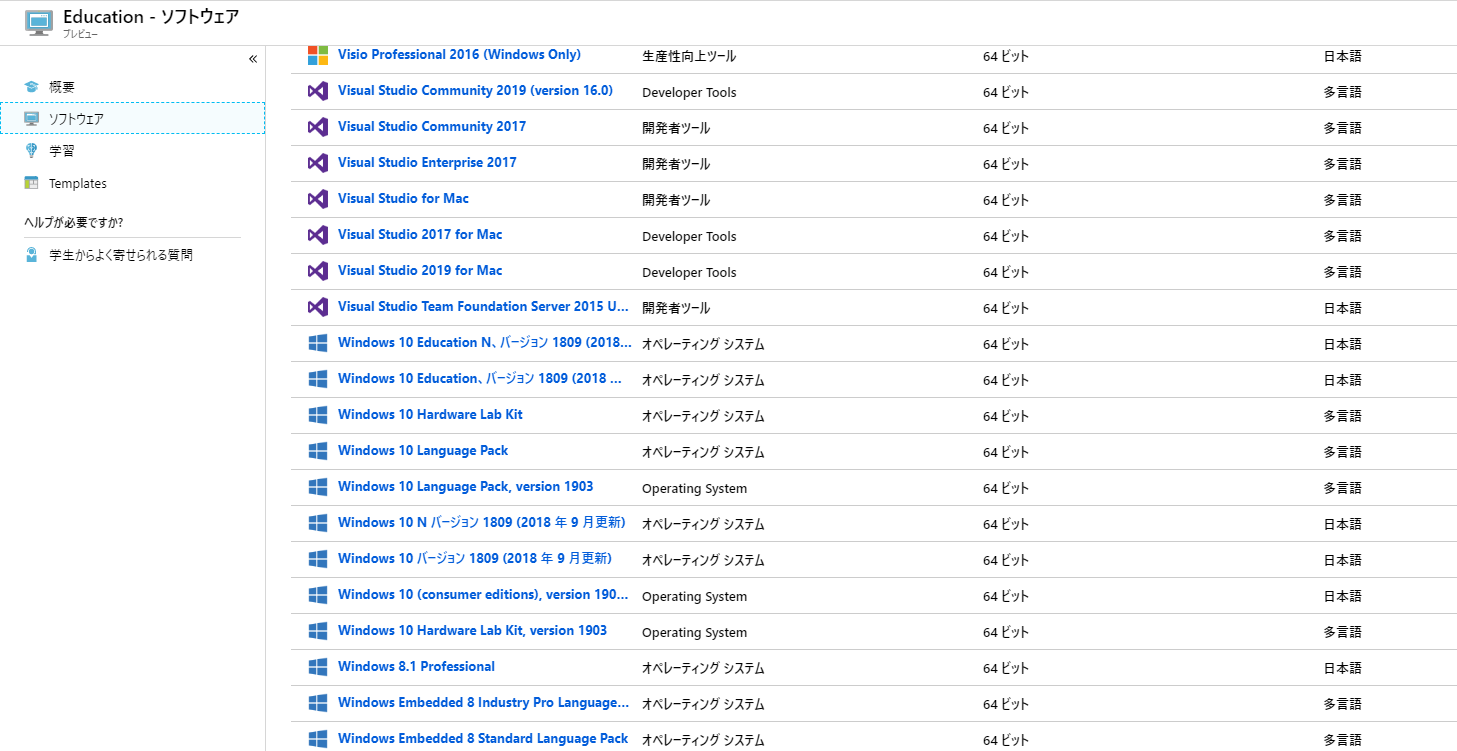Open Windows 10 Language Pack link

pos(423,451)
